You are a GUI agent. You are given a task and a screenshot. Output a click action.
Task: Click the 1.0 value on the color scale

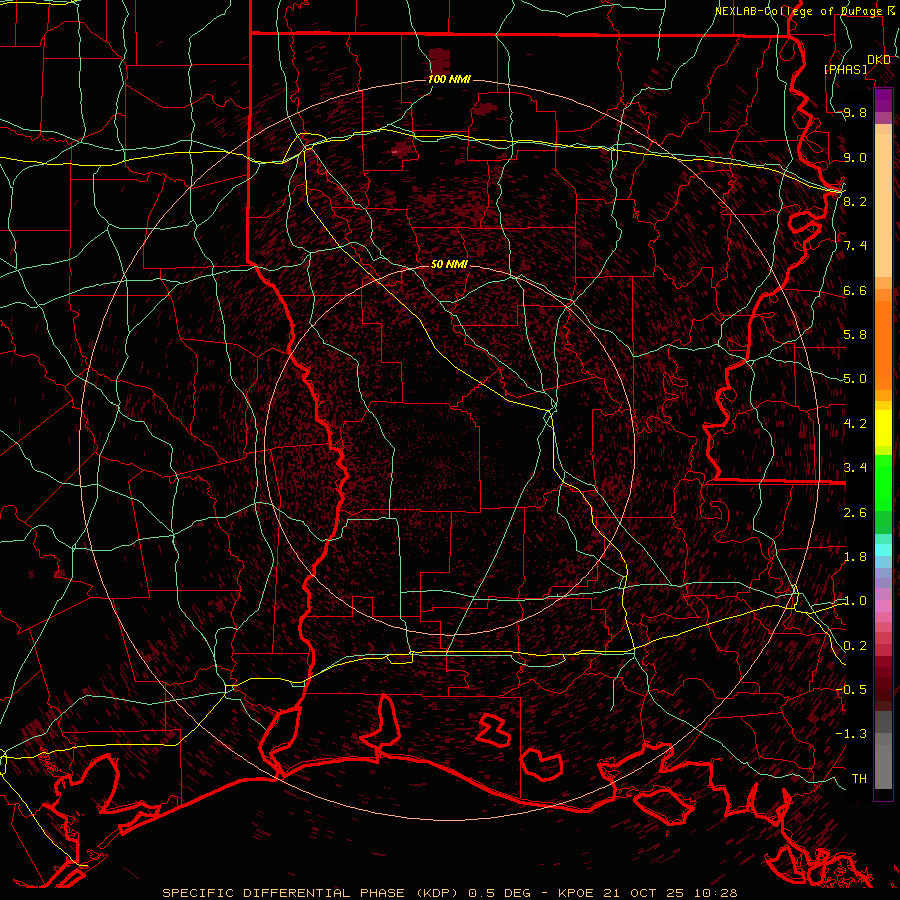(x=855, y=601)
